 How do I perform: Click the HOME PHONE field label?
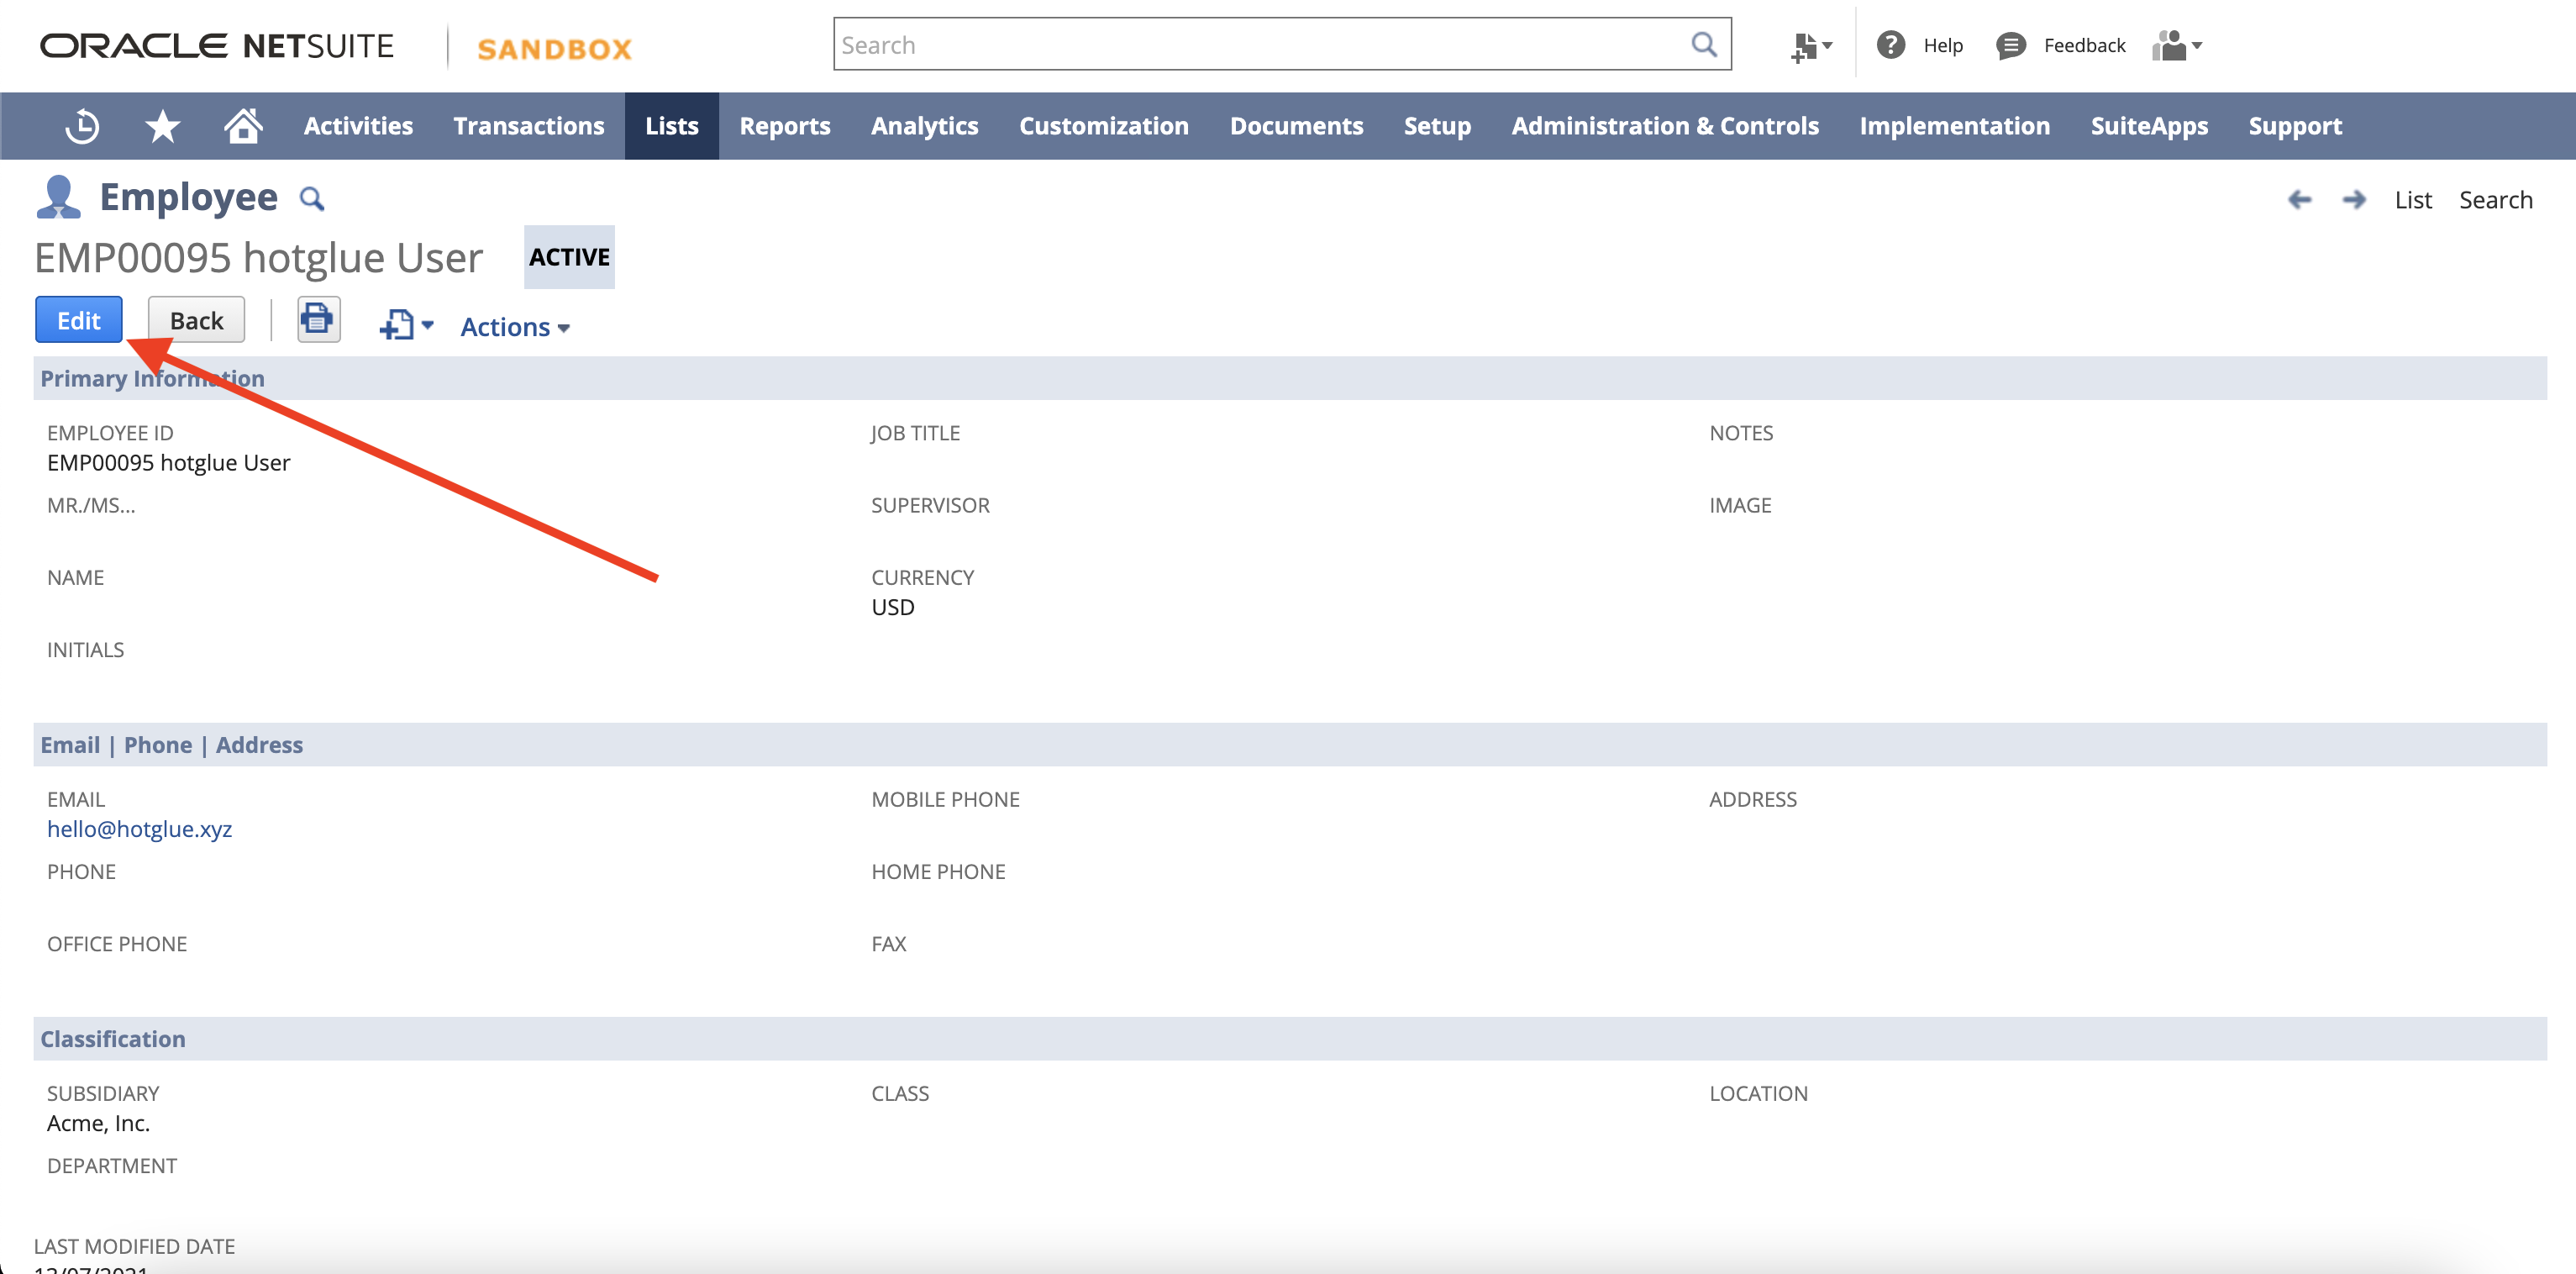[x=938, y=872]
